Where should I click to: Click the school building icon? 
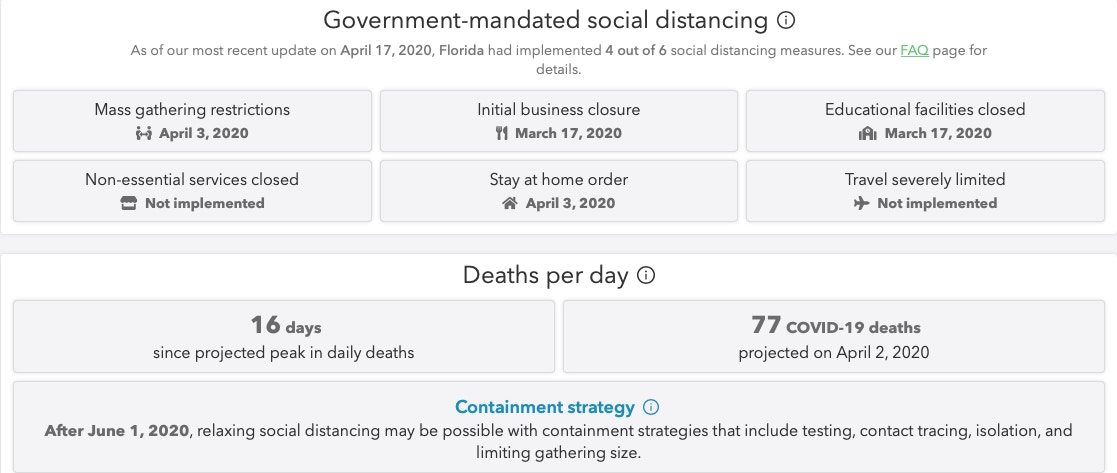pyautogui.click(x=867, y=133)
